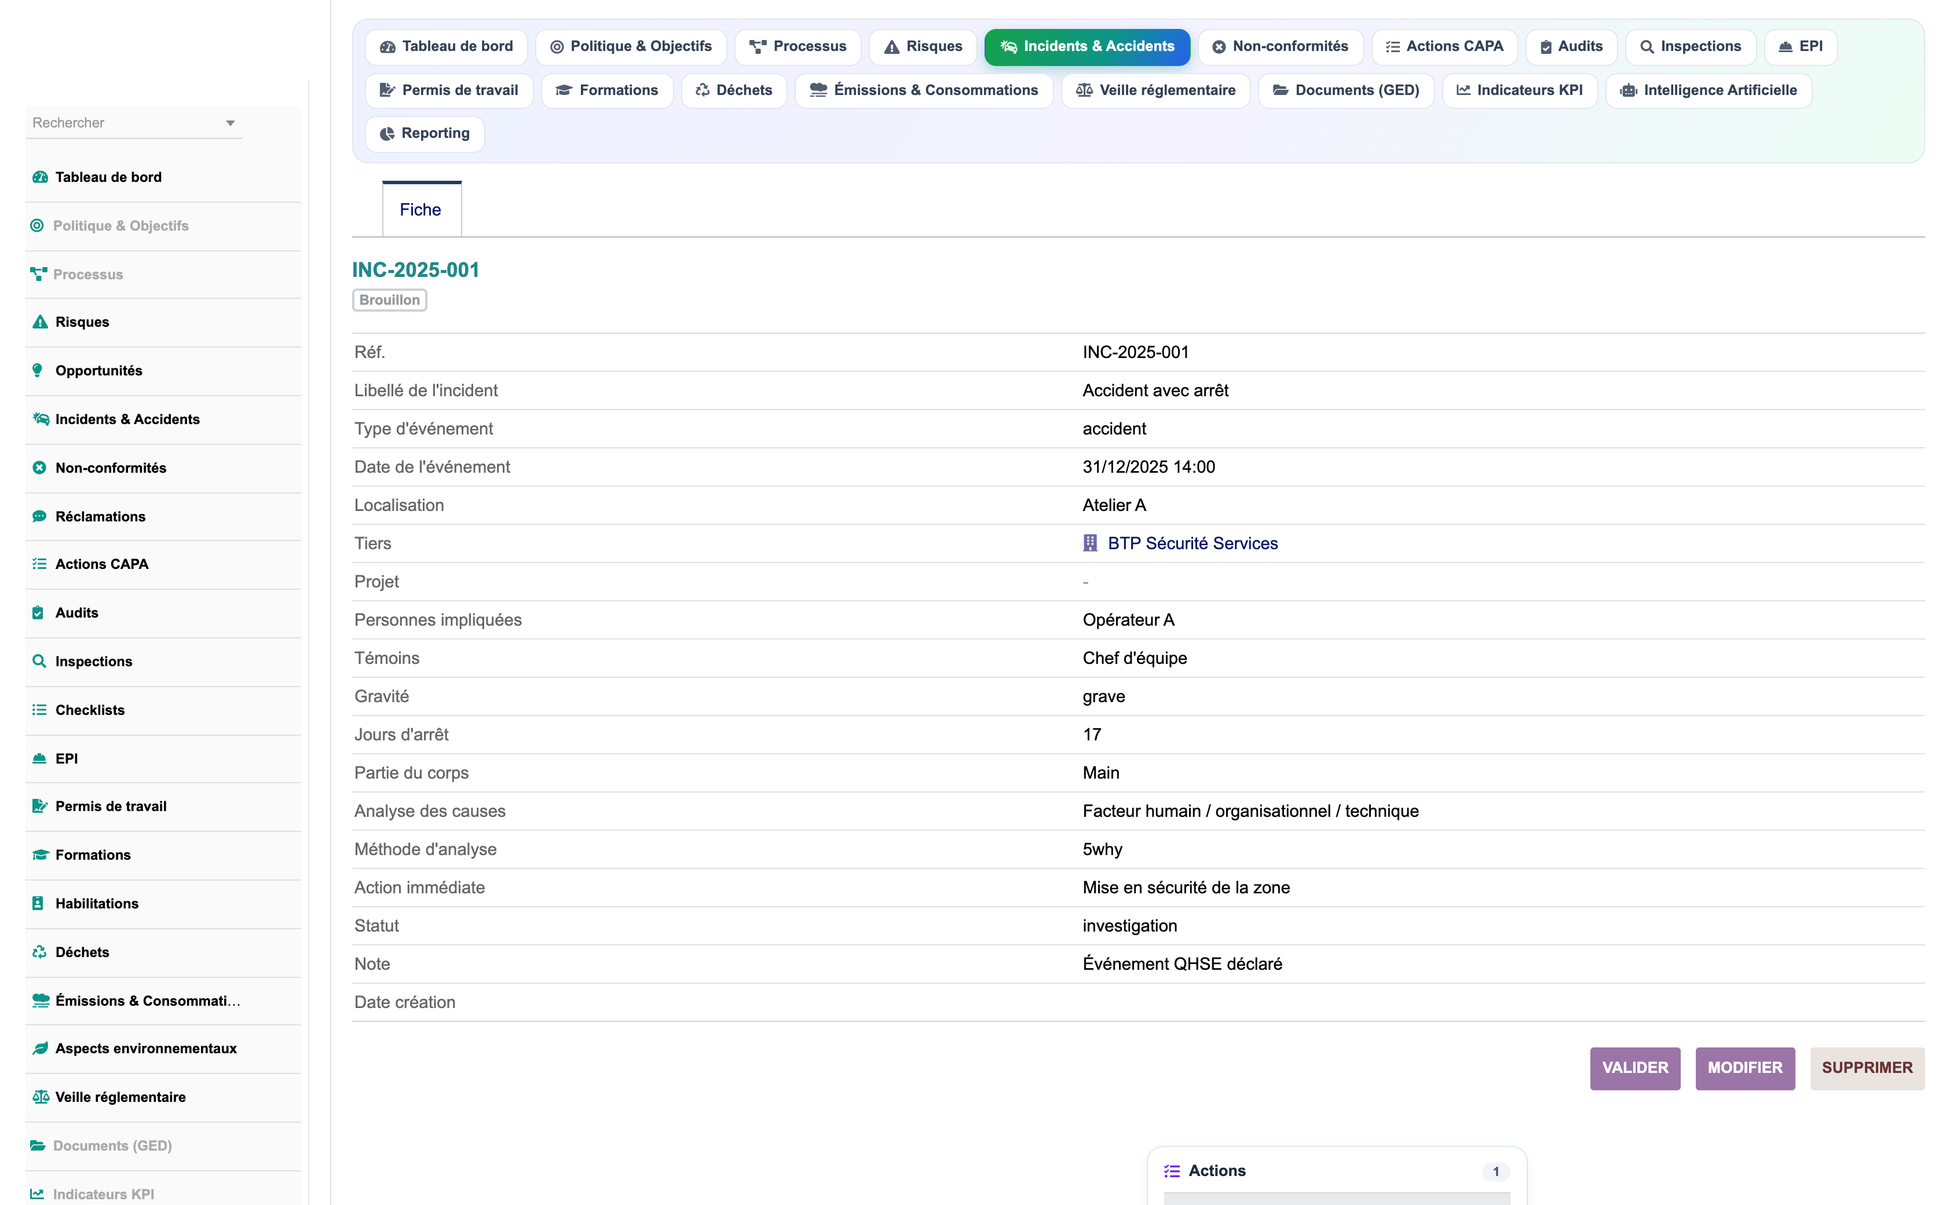Open the BTP Sécurité Services link
This screenshot has width=1946, height=1205.
coord(1192,543)
